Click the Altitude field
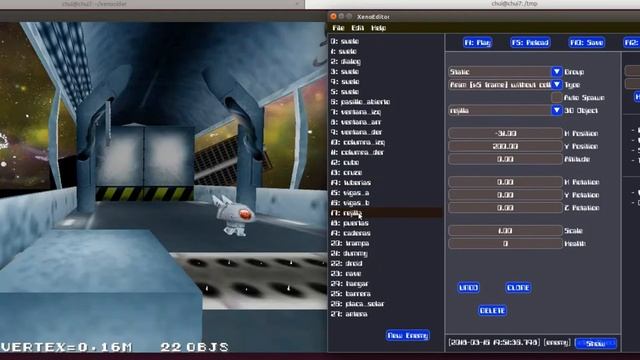640x360 pixels. pyautogui.click(x=505, y=159)
